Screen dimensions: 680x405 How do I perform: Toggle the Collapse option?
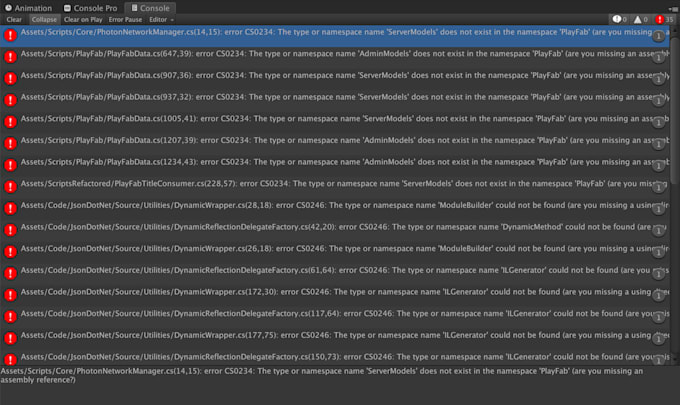coord(44,20)
